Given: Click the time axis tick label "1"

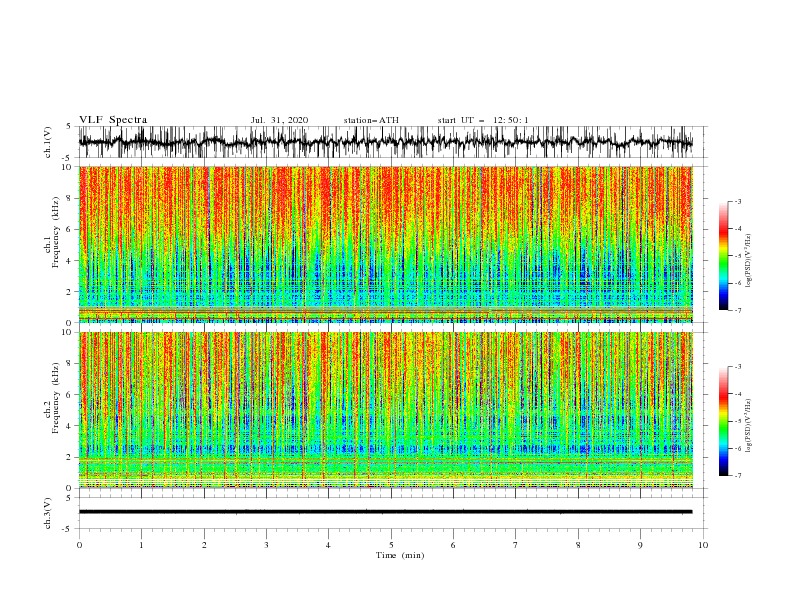Looking at the screenshot, I should pyautogui.click(x=141, y=545).
